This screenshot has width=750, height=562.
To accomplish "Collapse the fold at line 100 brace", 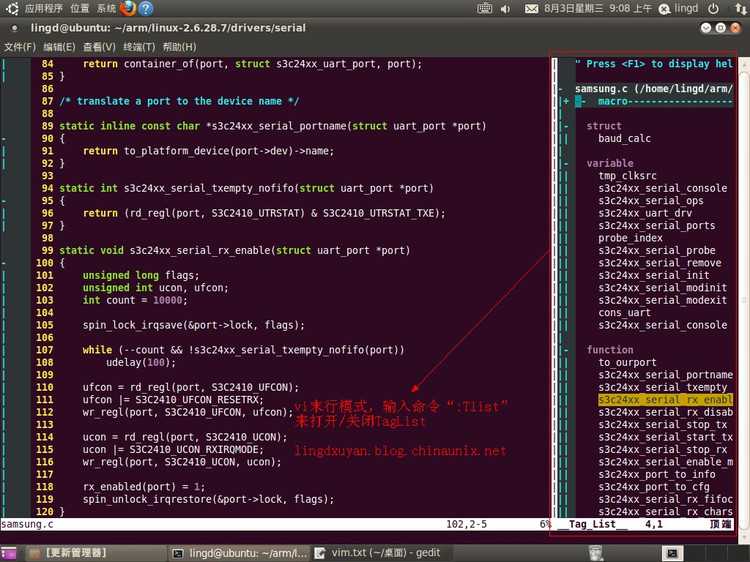I will click(x=4, y=263).
